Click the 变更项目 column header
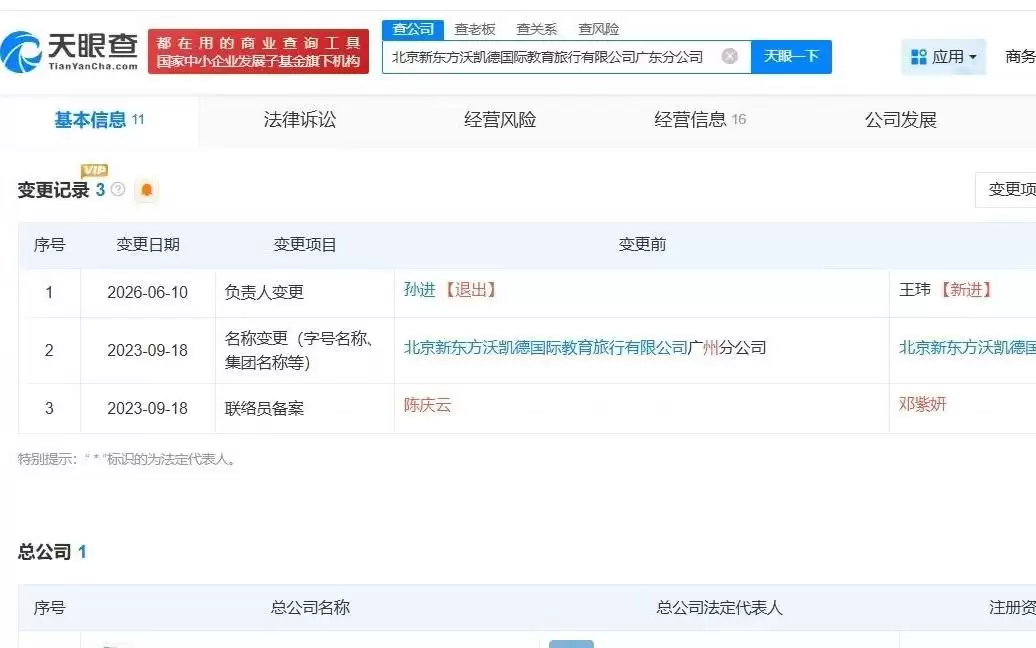Viewport: 1036px width, 648px height. pos(305,244)
